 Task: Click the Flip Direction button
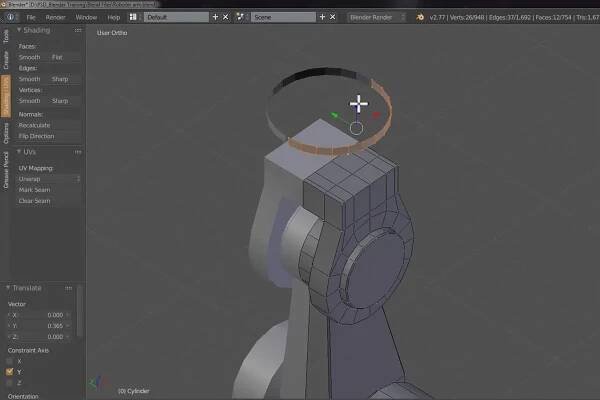45,136
